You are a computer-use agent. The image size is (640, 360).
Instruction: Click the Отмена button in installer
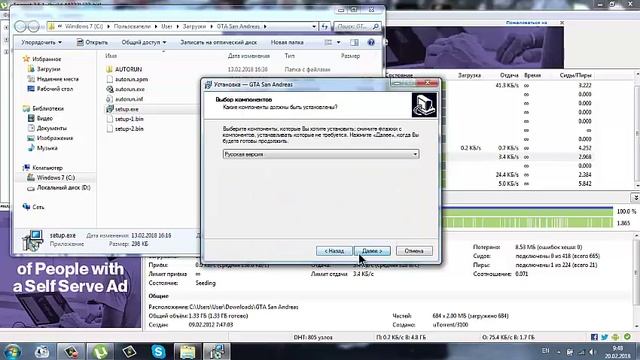click(414, 251)
